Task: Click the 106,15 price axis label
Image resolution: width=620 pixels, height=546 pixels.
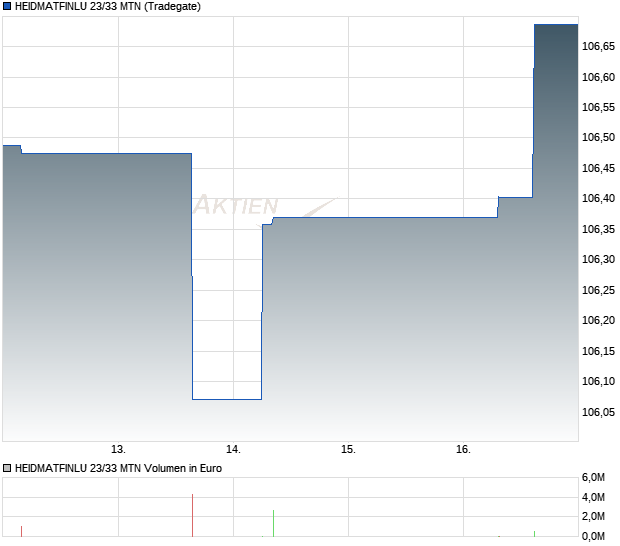Action: [598, 351]
